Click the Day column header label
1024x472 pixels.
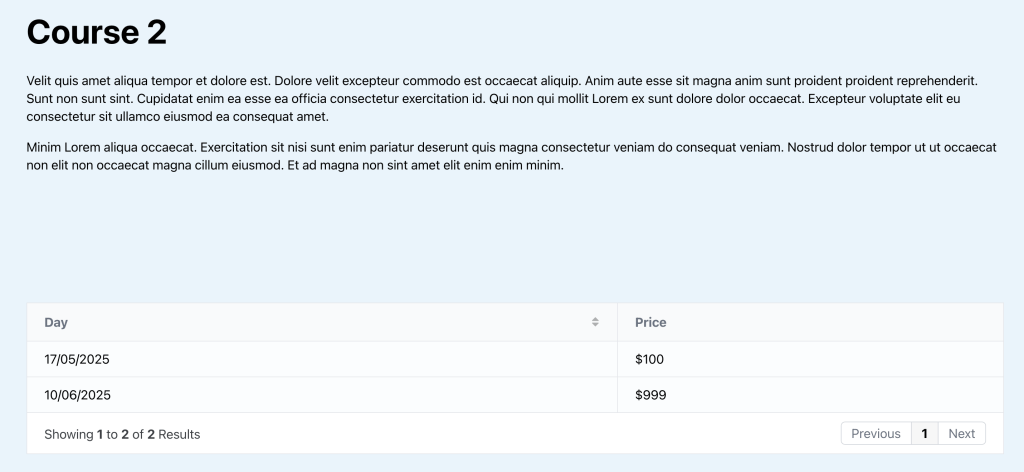pos(56,322)
